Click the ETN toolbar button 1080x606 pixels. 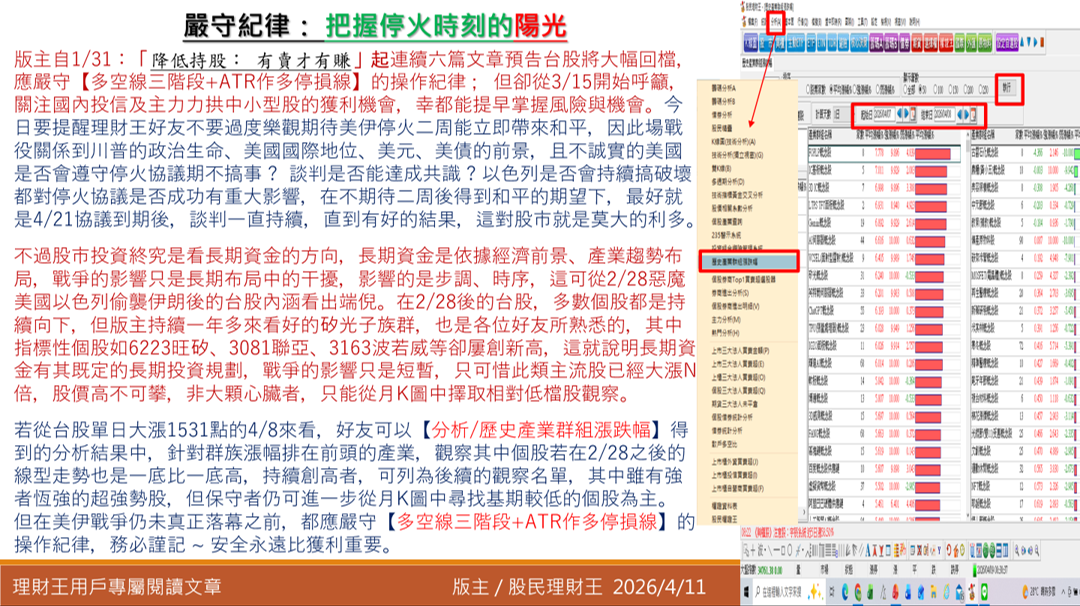[822, 43]
